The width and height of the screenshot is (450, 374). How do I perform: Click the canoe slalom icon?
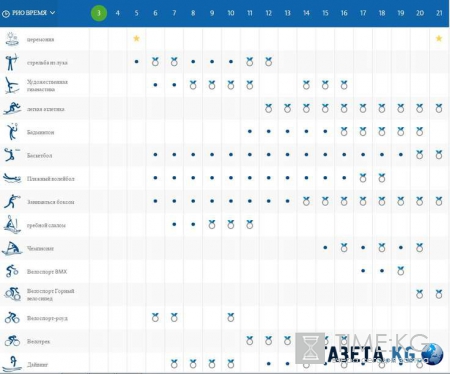point(12,224)
